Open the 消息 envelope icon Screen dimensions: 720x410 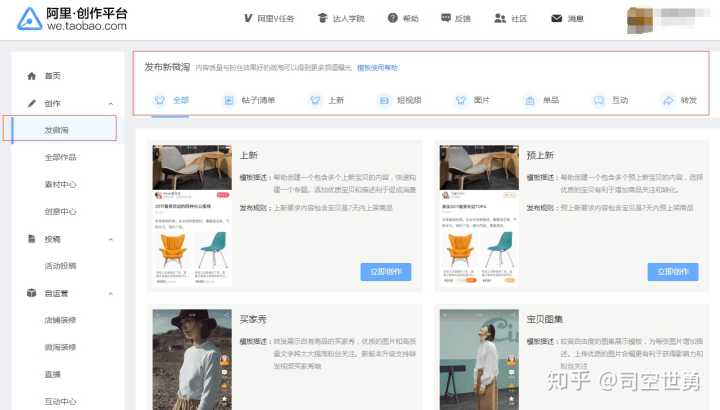556,19
